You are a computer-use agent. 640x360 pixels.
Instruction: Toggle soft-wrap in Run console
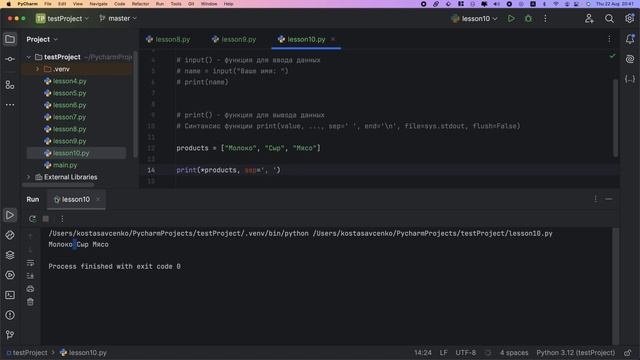click(30, 263)
